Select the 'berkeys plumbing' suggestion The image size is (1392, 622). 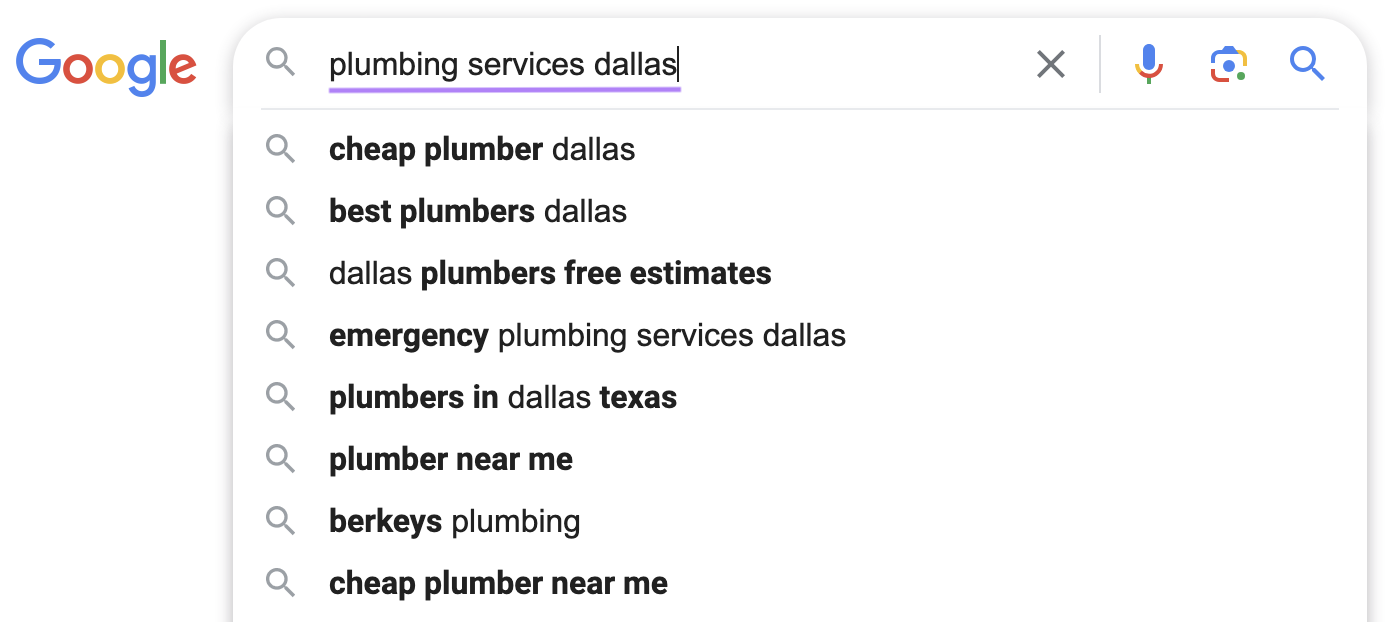(454, 521)
